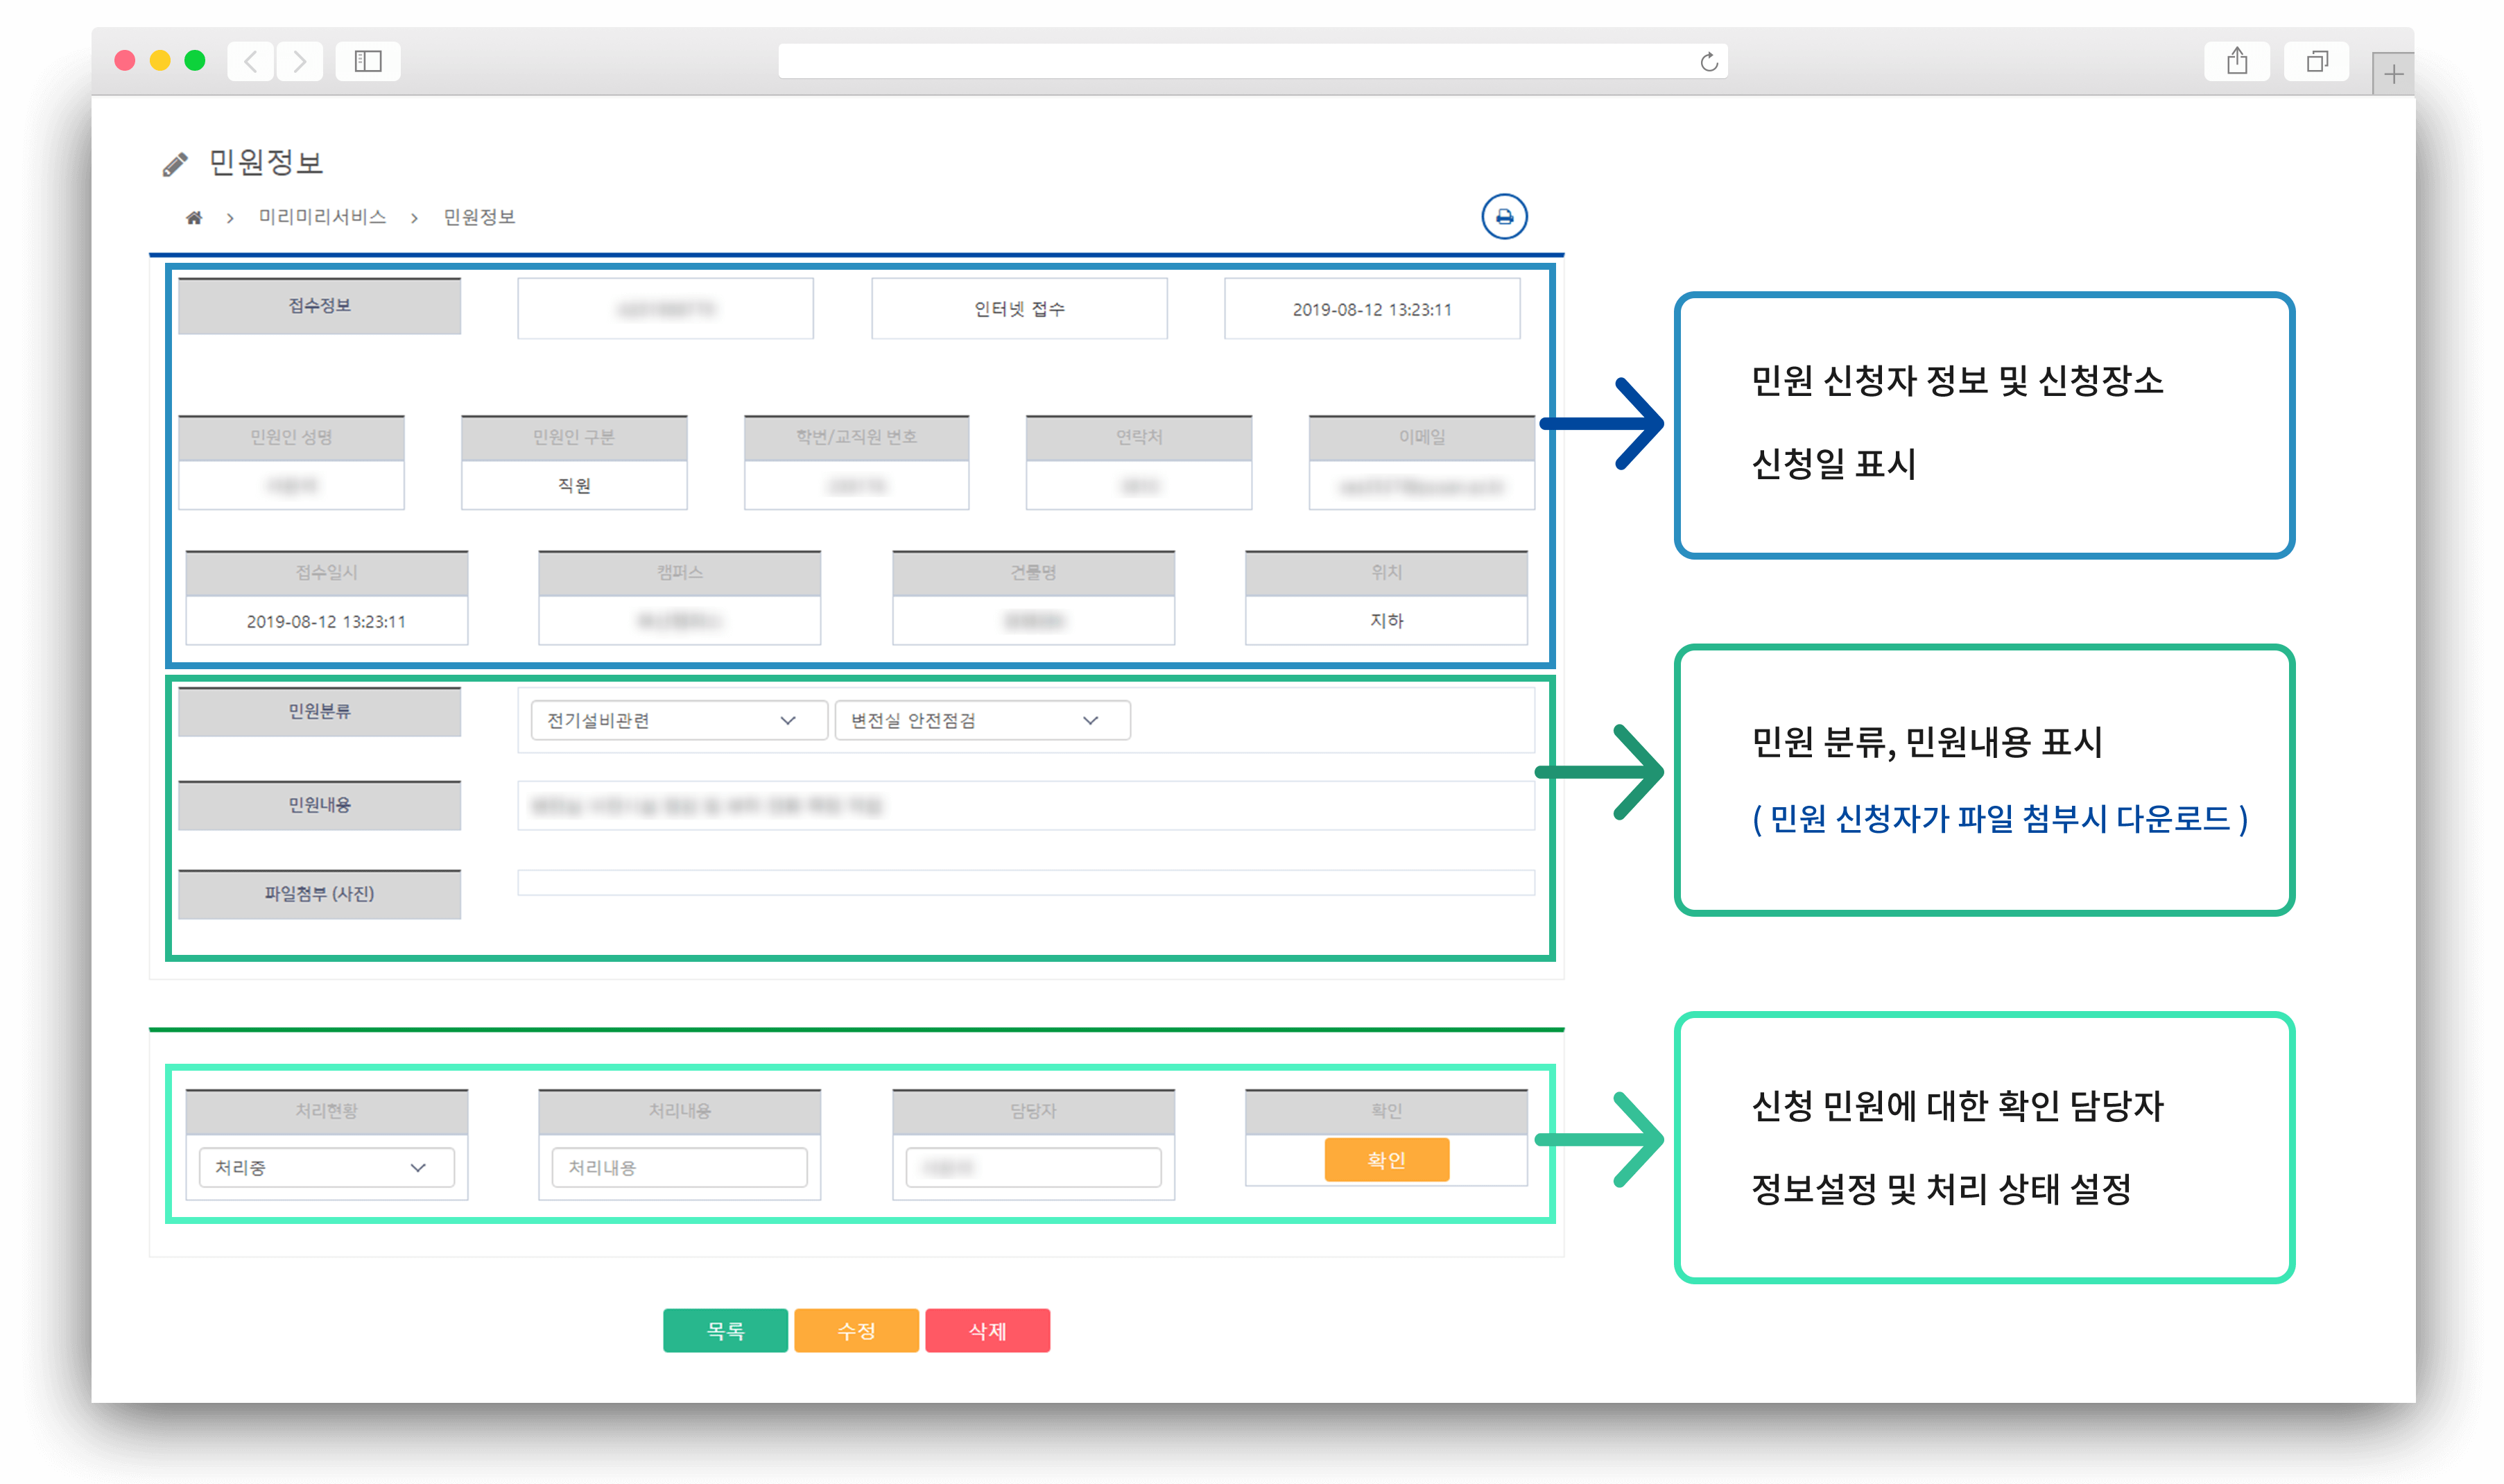Click the print icon button
Viewport: 2504px width, 1484px height.
(1503, 216)
